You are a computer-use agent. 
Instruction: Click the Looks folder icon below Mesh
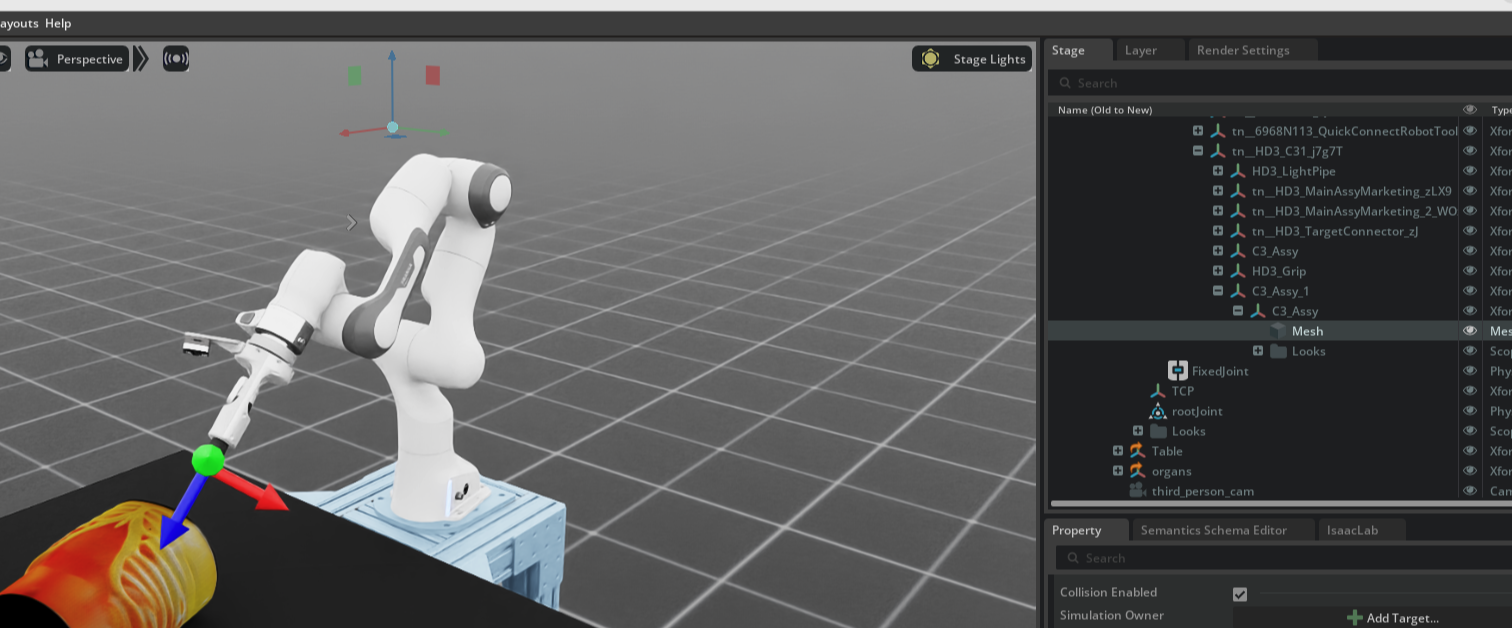click(x=1278, y=351)
